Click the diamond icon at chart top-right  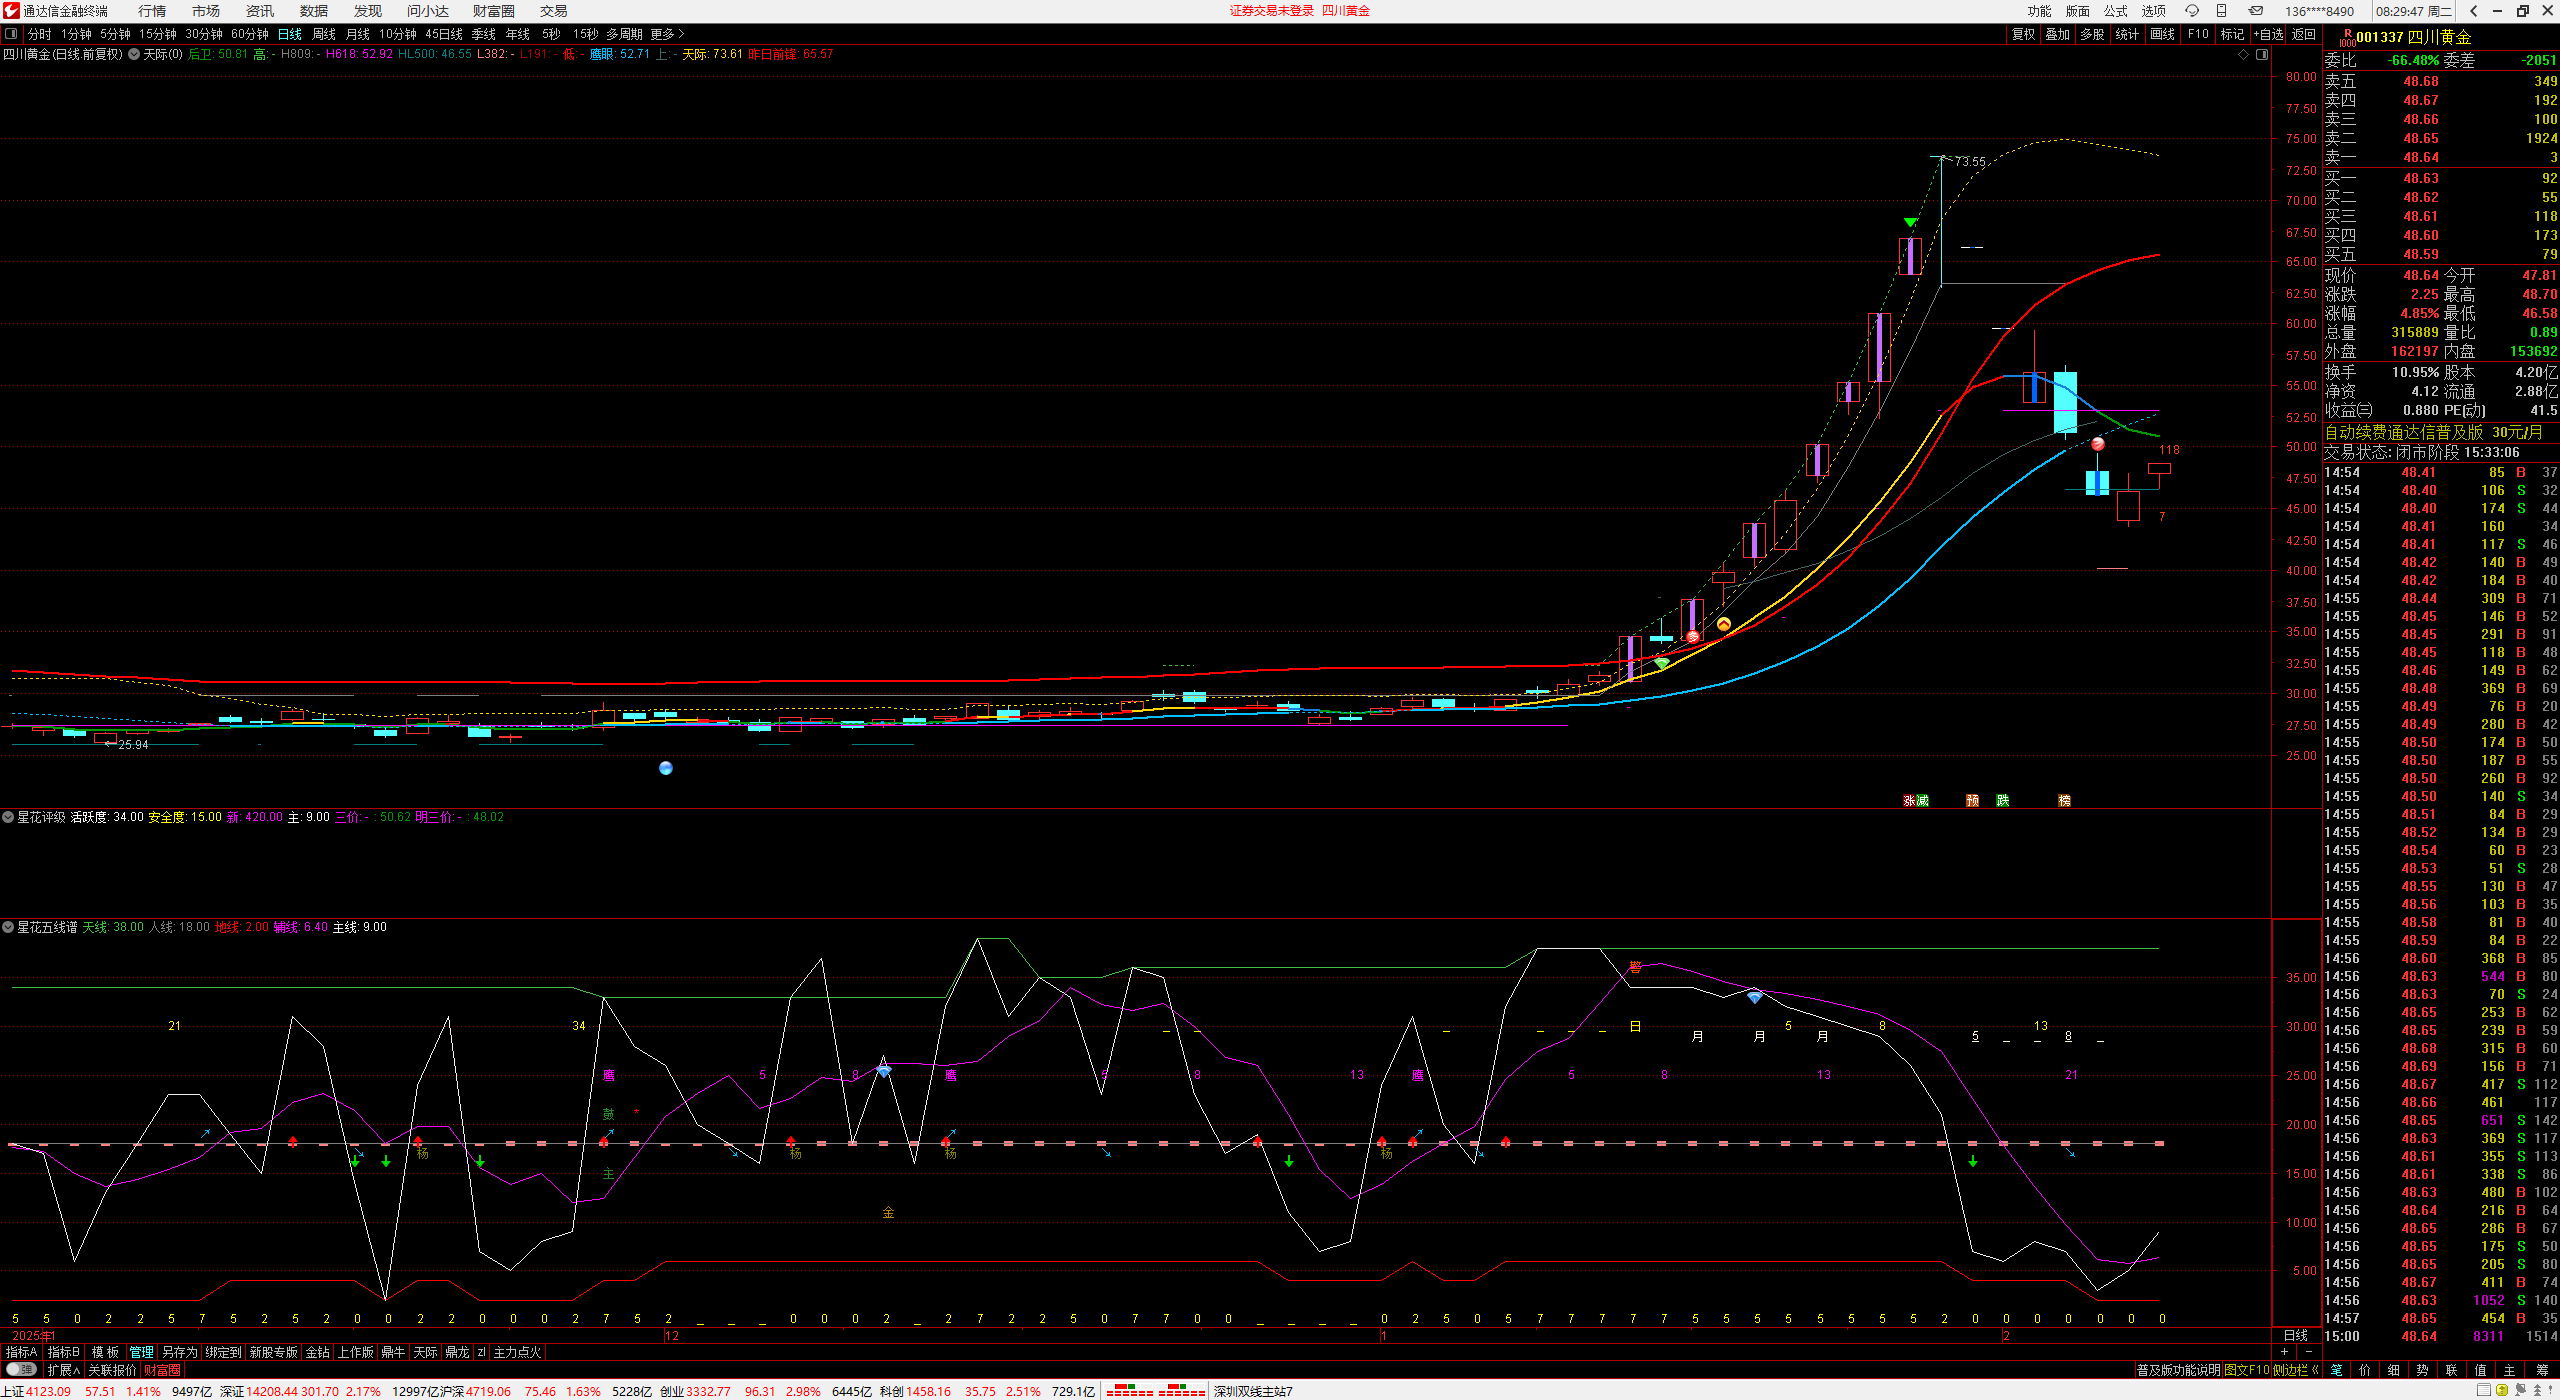click(x=2243, y=54)
